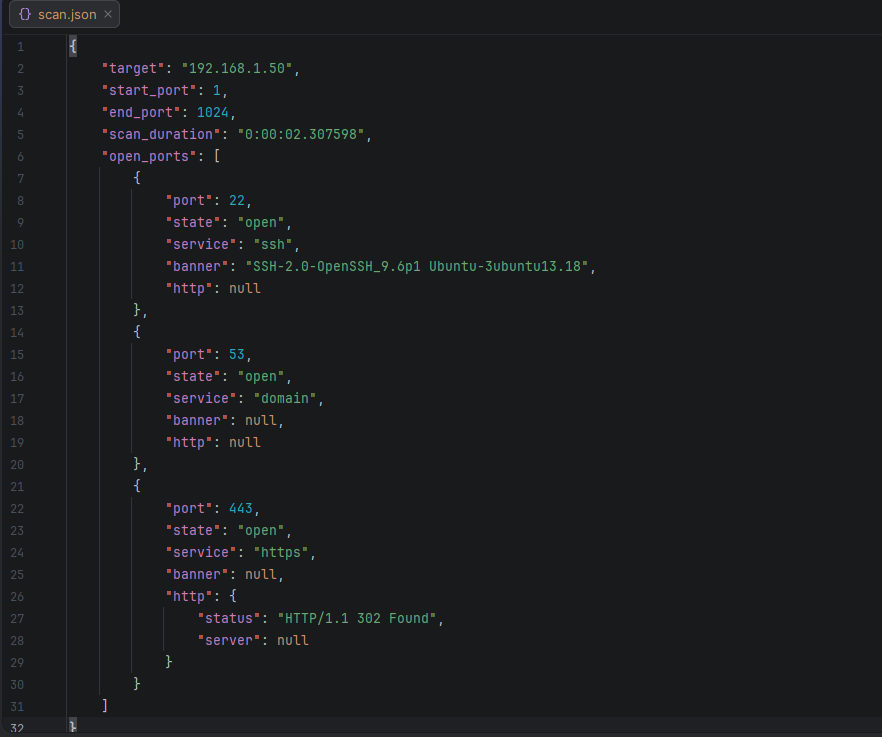Click the "http" key on line 26
This screenshot has height=737, width=882.
[189, 596]
